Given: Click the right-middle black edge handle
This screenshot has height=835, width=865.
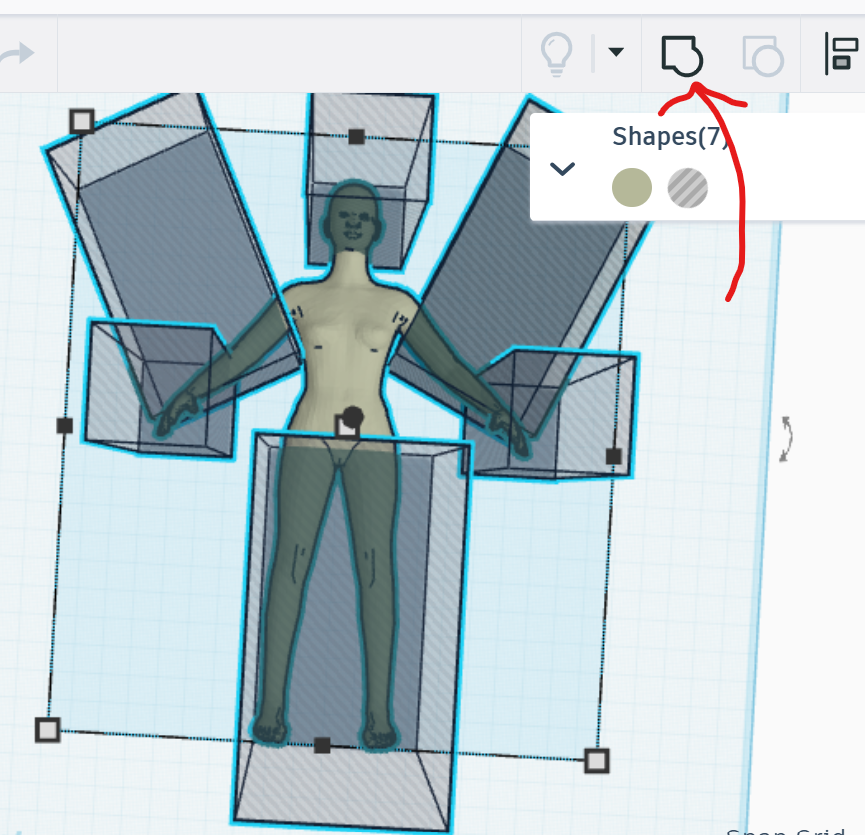Looking at the screenshot, I should coord(613,456).
